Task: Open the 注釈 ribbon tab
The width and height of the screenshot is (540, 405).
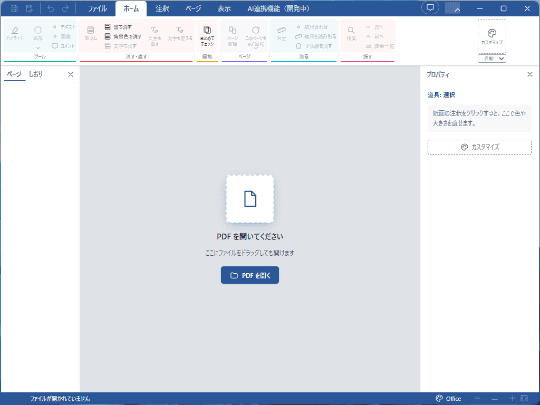Action: (x=162, y=9)
